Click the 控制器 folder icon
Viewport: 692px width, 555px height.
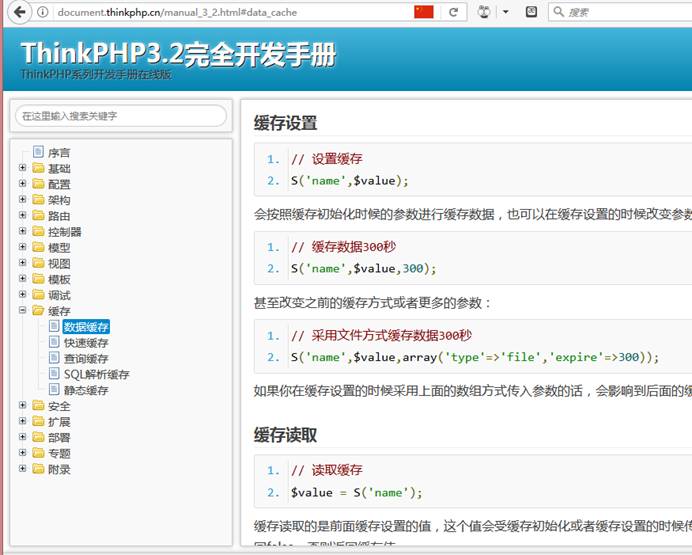[38, 232]
